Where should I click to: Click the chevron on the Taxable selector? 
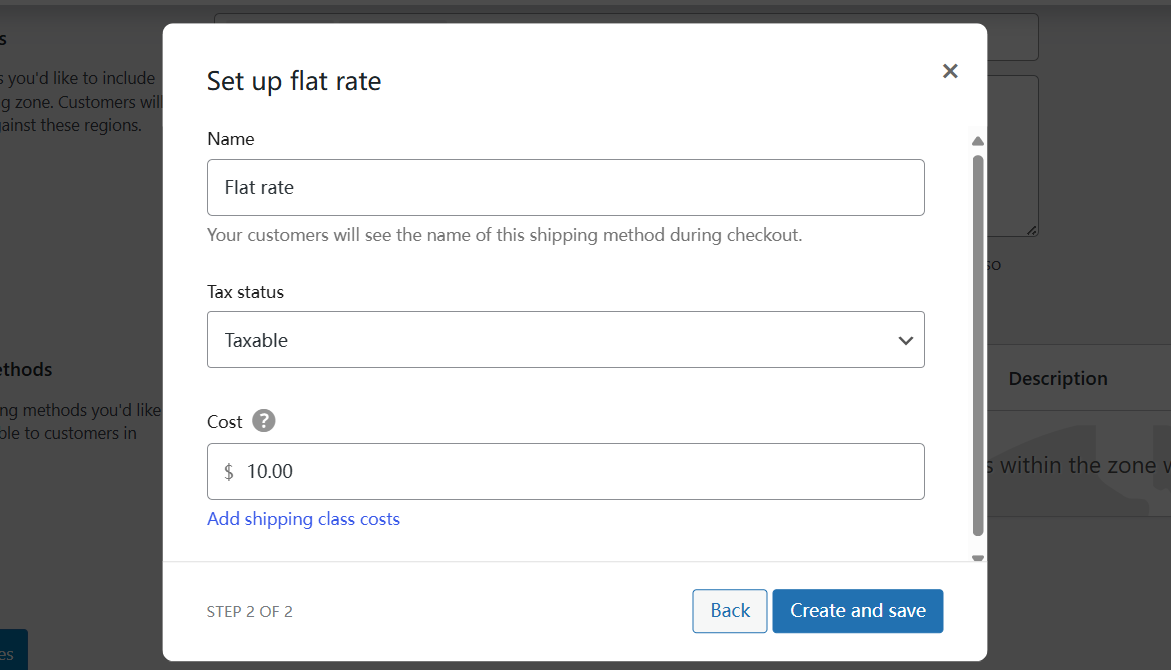(906, 340)
